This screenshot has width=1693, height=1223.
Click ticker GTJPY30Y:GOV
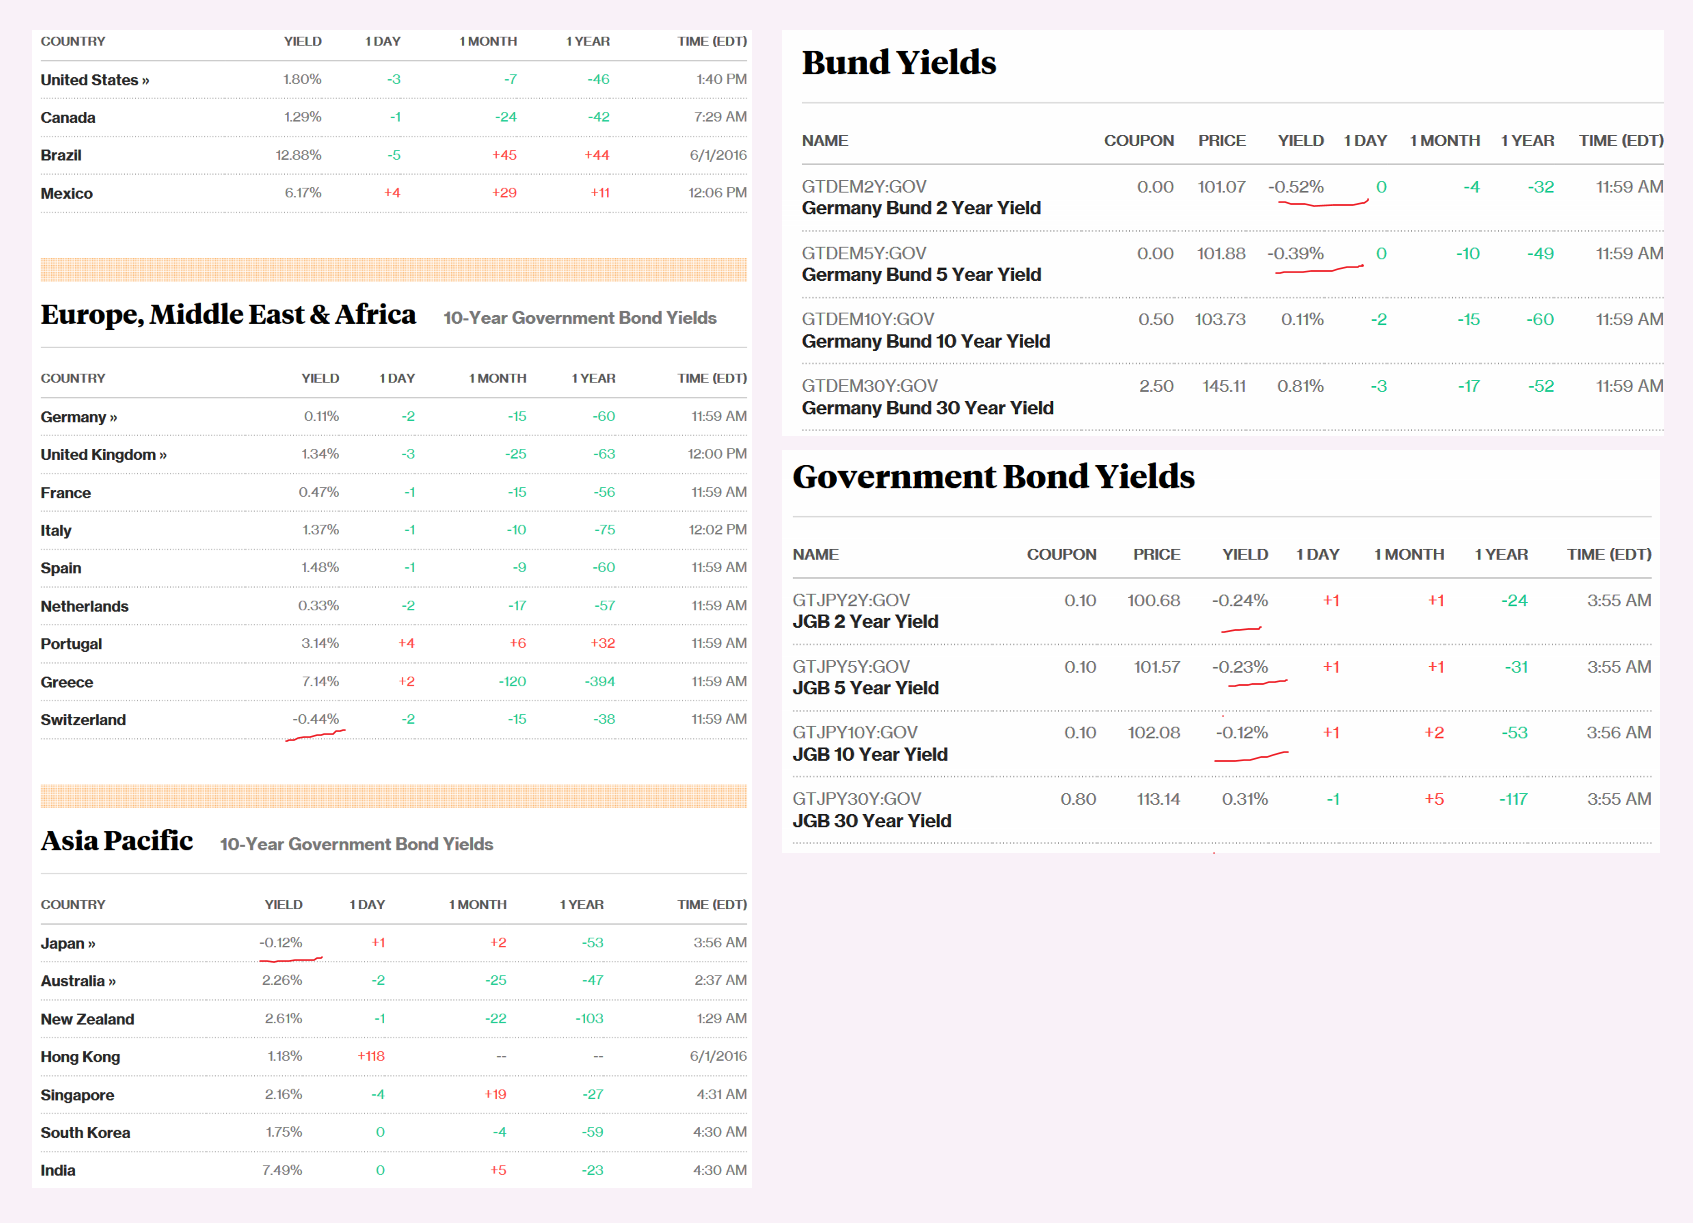tap(857, 798)
